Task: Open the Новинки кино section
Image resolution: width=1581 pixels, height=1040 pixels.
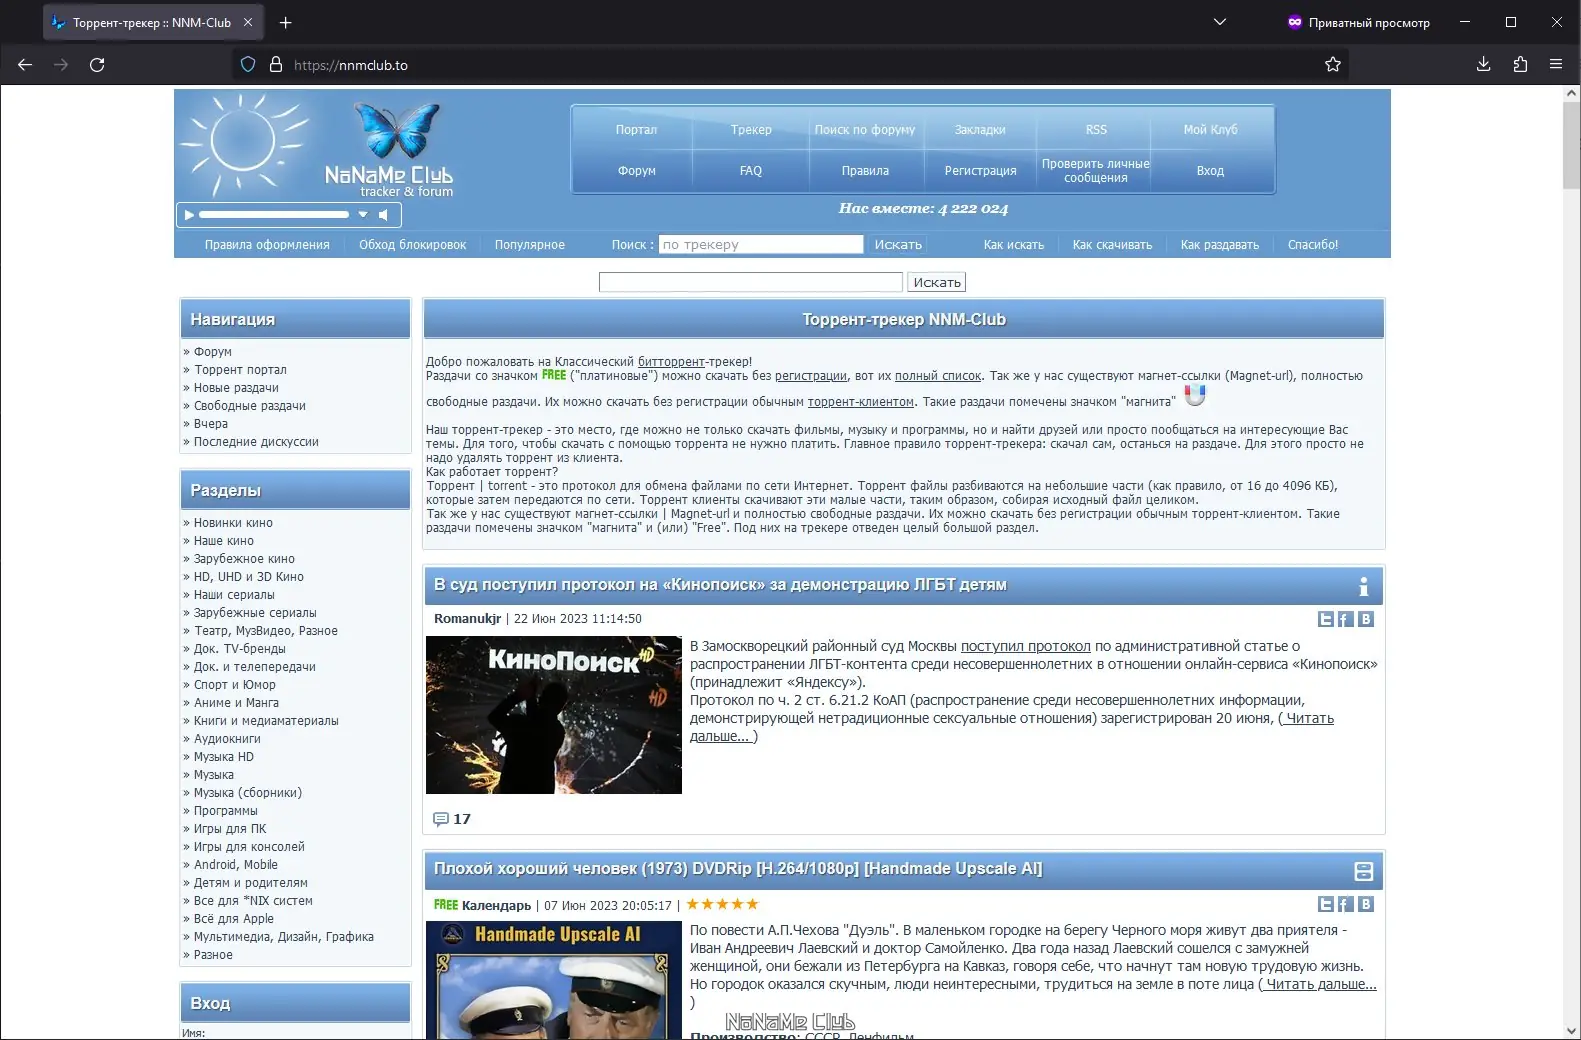Action: point(233,523)
